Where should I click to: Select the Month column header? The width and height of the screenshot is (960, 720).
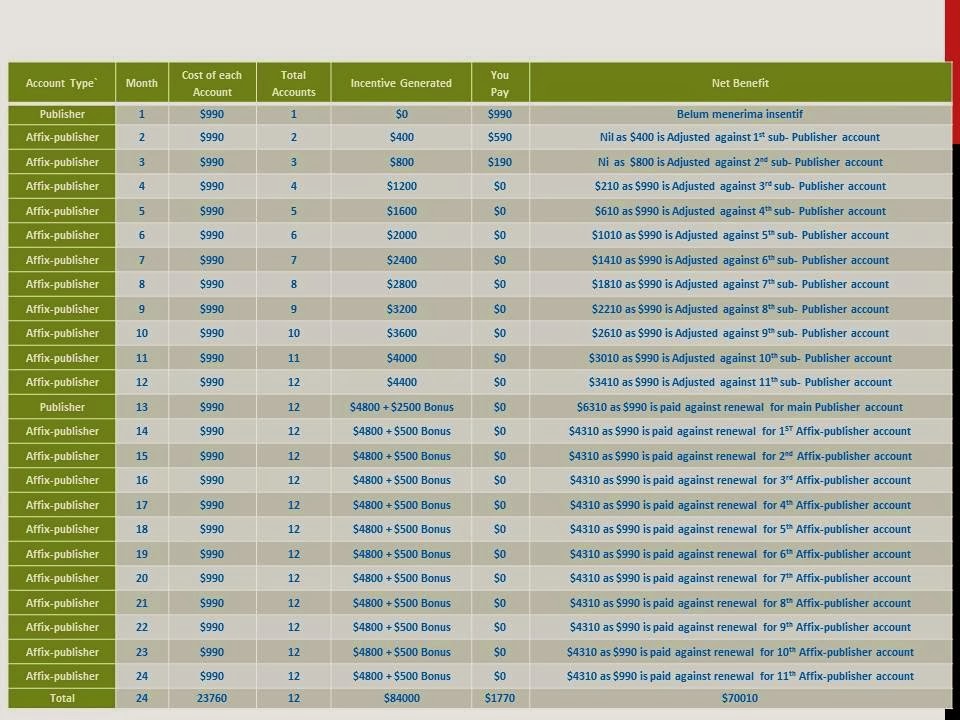pos(141,83)
